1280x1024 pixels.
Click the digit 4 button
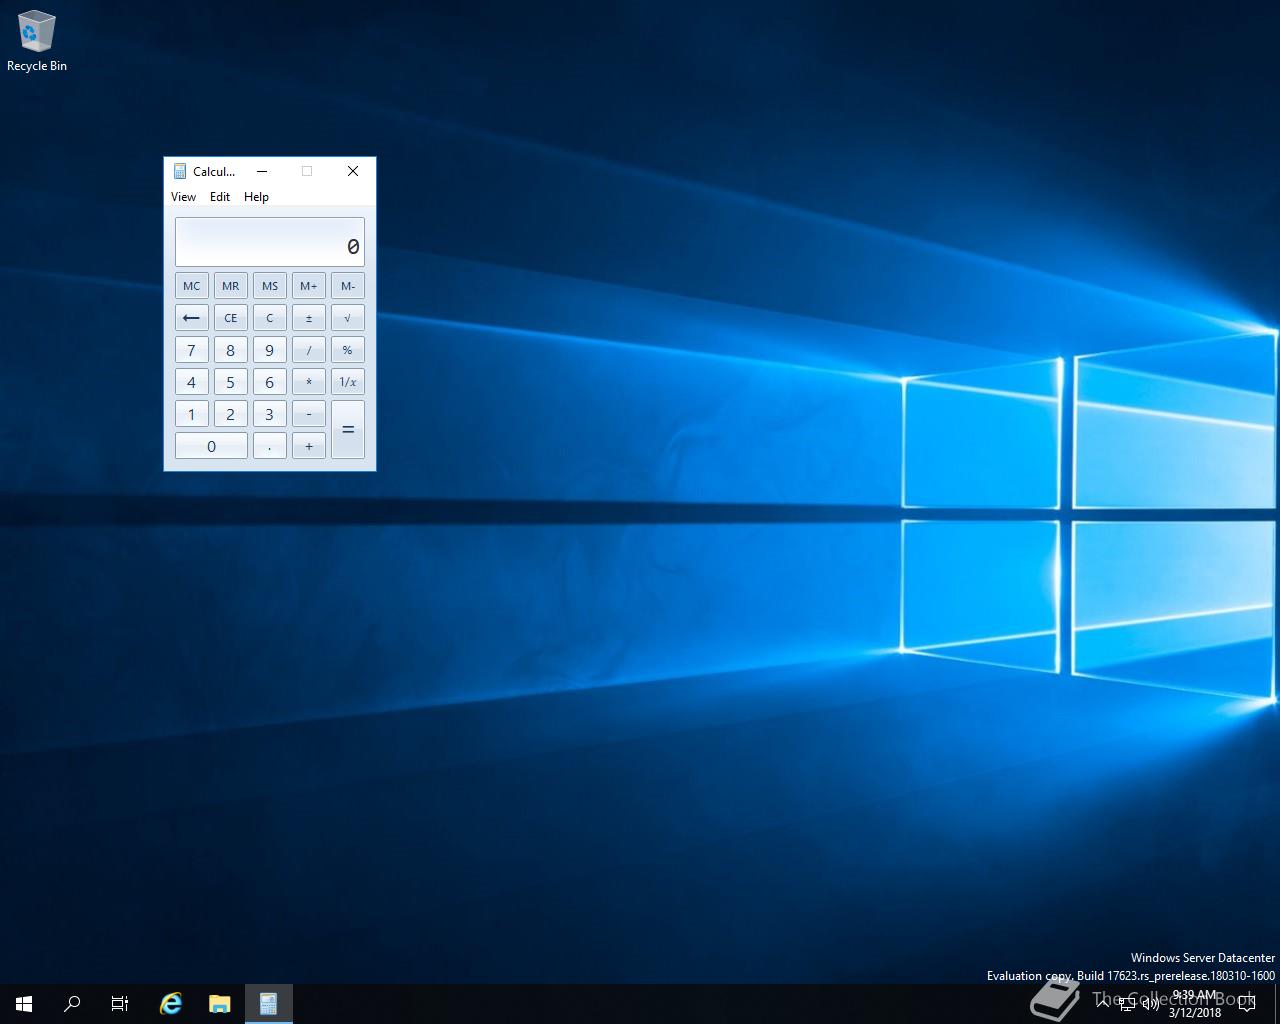[192, 382]
